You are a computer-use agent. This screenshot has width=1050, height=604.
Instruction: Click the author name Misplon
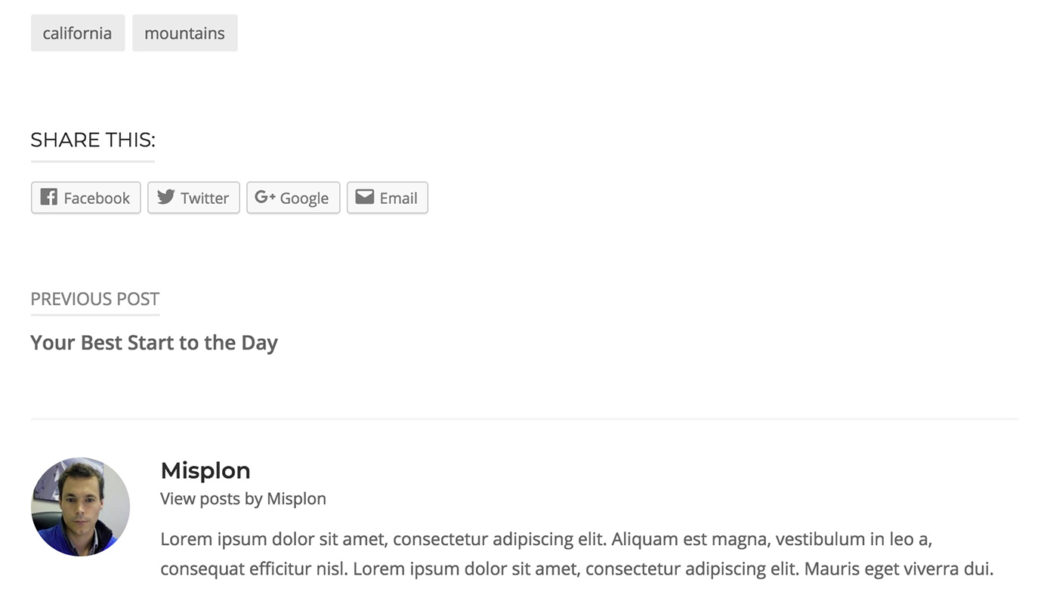pyautogui.click(x=205, y=470)
